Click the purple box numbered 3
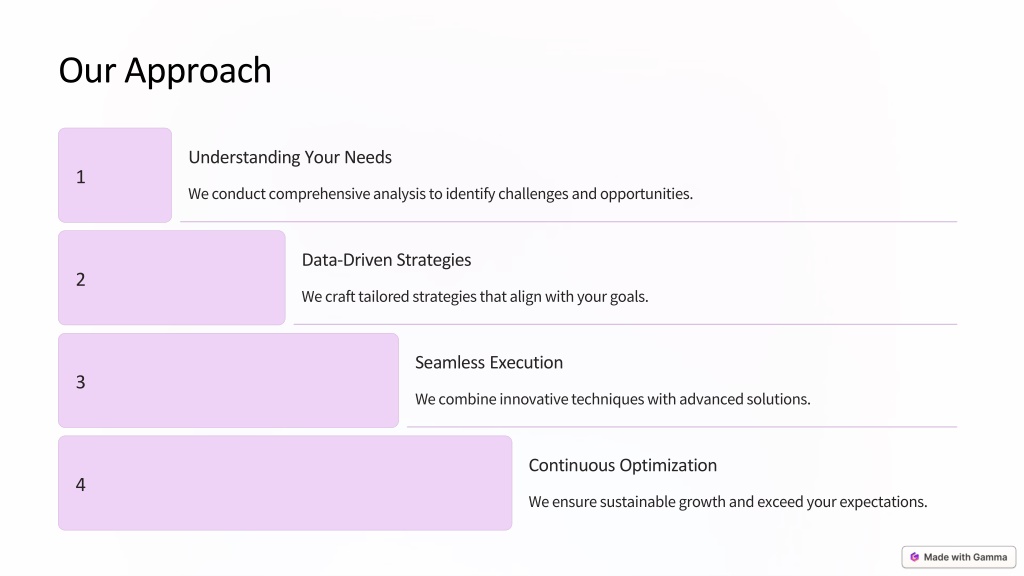This screenshot has width=1024, height=576. click(229, 380)
